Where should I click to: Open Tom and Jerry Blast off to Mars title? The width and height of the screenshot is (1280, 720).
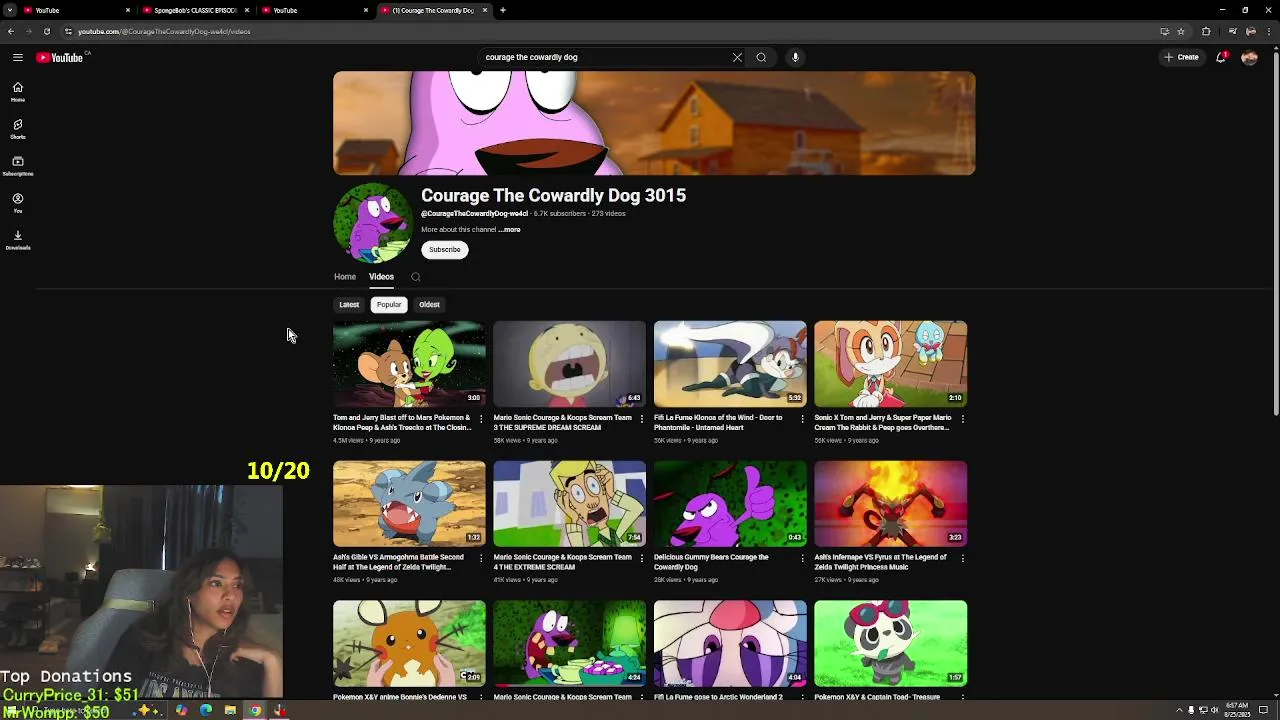click(402, 422)
